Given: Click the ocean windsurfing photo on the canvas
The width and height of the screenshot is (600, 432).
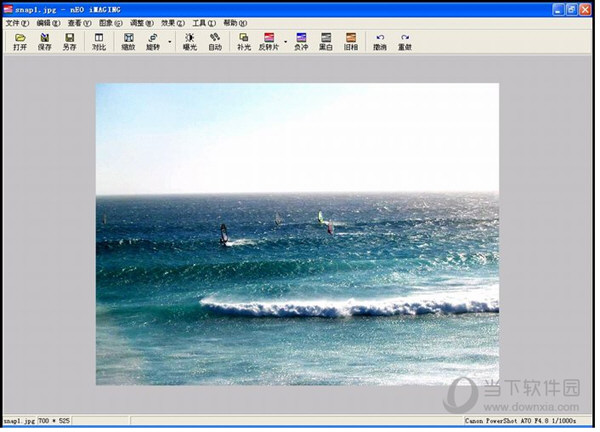Looking at the screenshot, I should point(297,234).
